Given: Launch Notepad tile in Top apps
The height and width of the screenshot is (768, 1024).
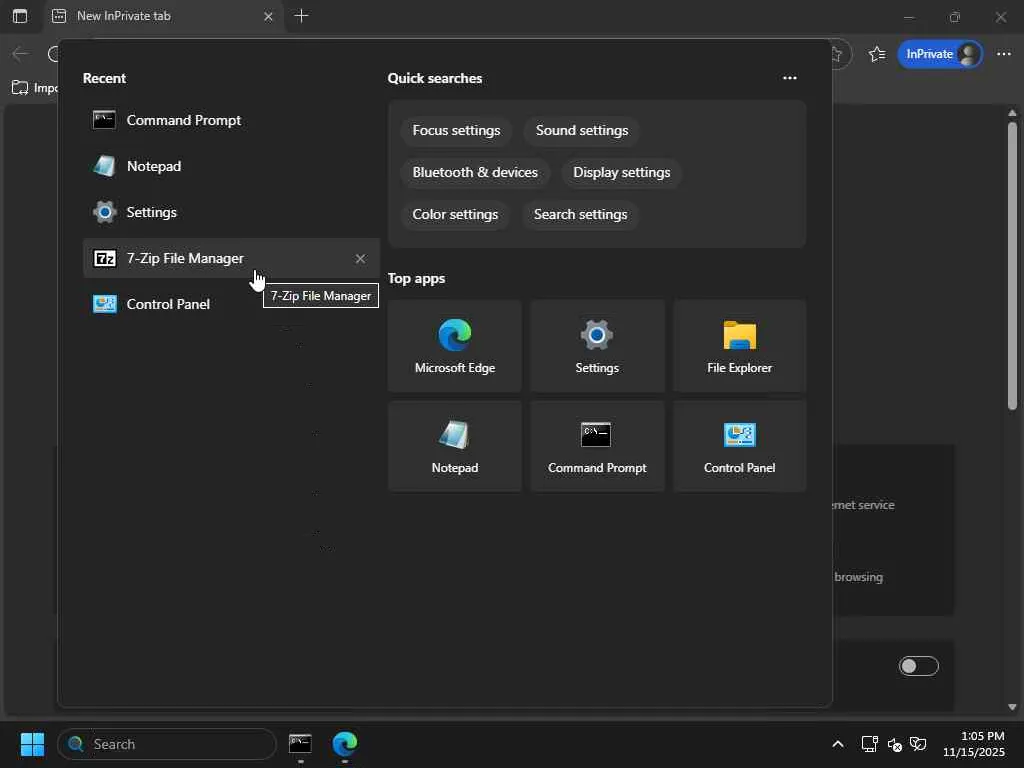Looking at the screenshot, I should coord(455,446).
